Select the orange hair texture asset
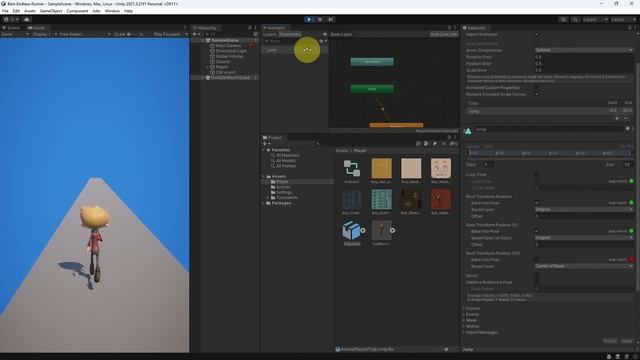Viewport: 640px width, 360px height. coord(382,168)
